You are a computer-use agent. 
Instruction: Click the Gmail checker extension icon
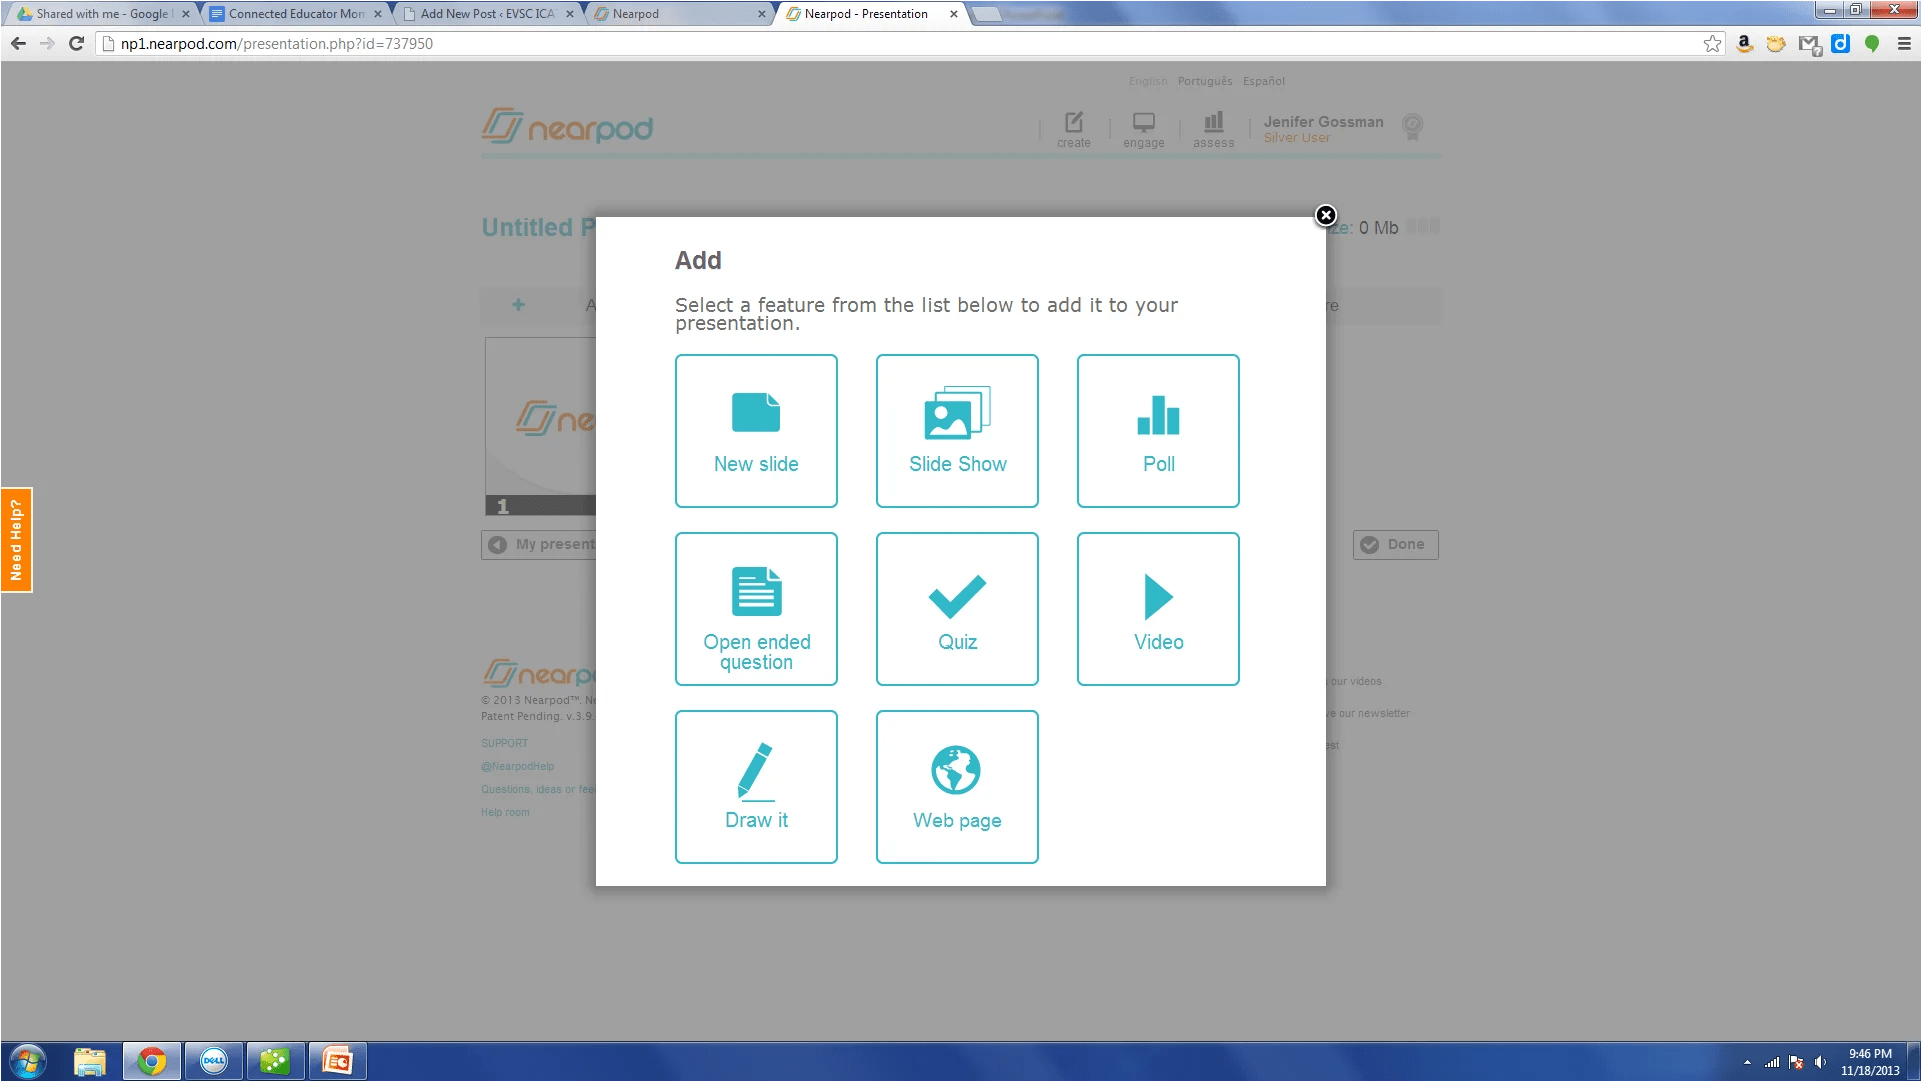coord(1809,44)
